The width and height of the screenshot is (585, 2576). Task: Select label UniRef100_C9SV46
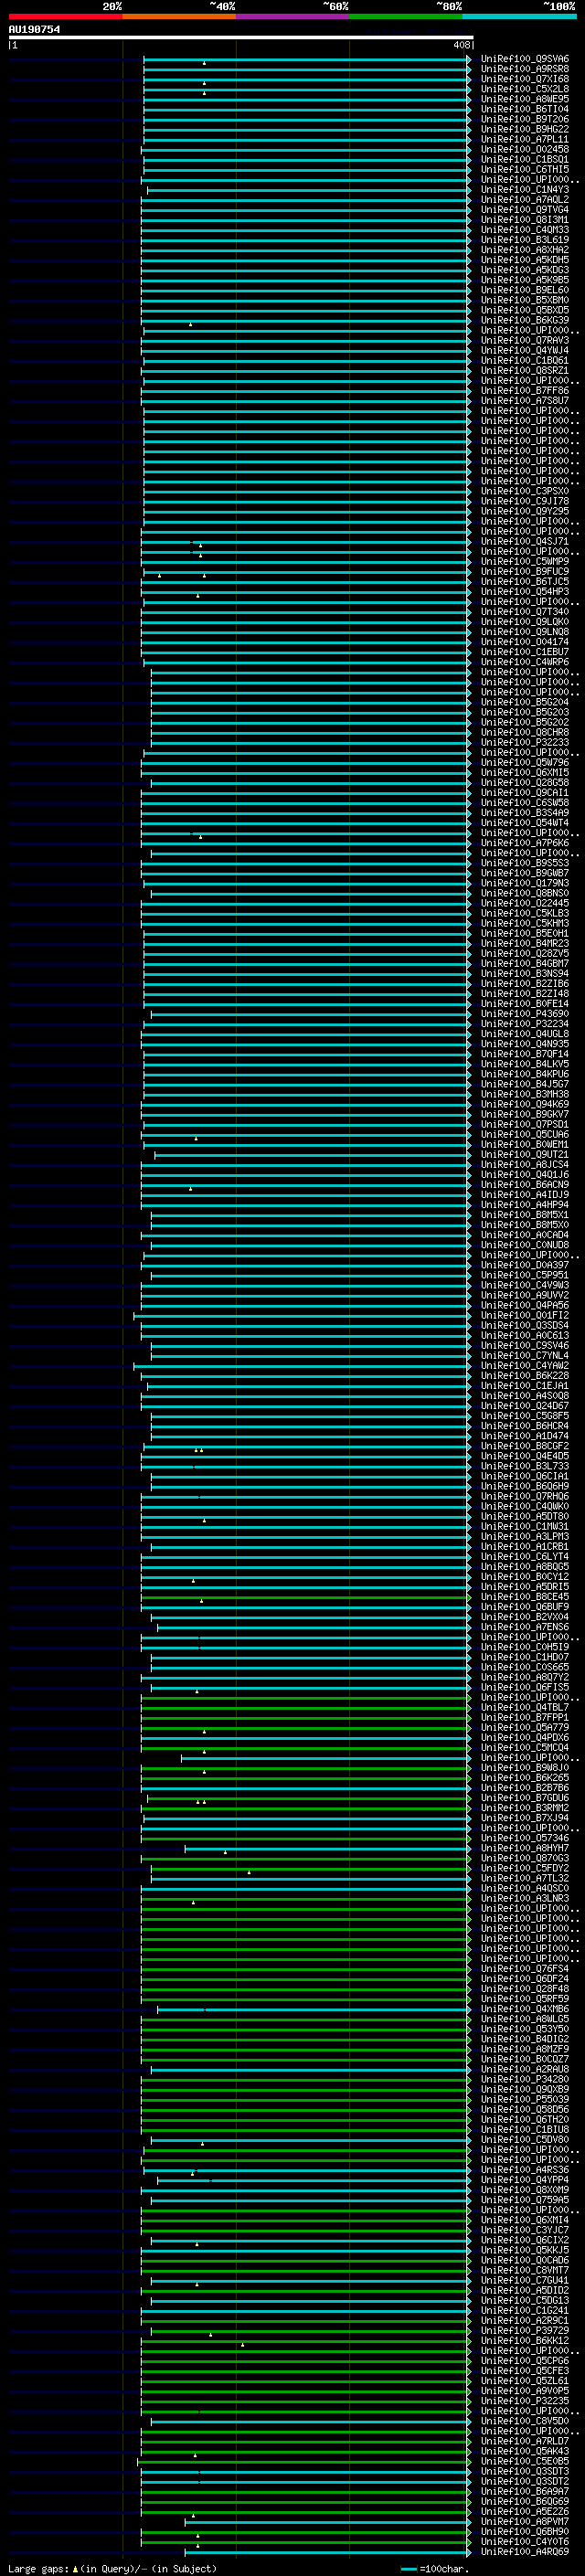[x=524, y=1345]
